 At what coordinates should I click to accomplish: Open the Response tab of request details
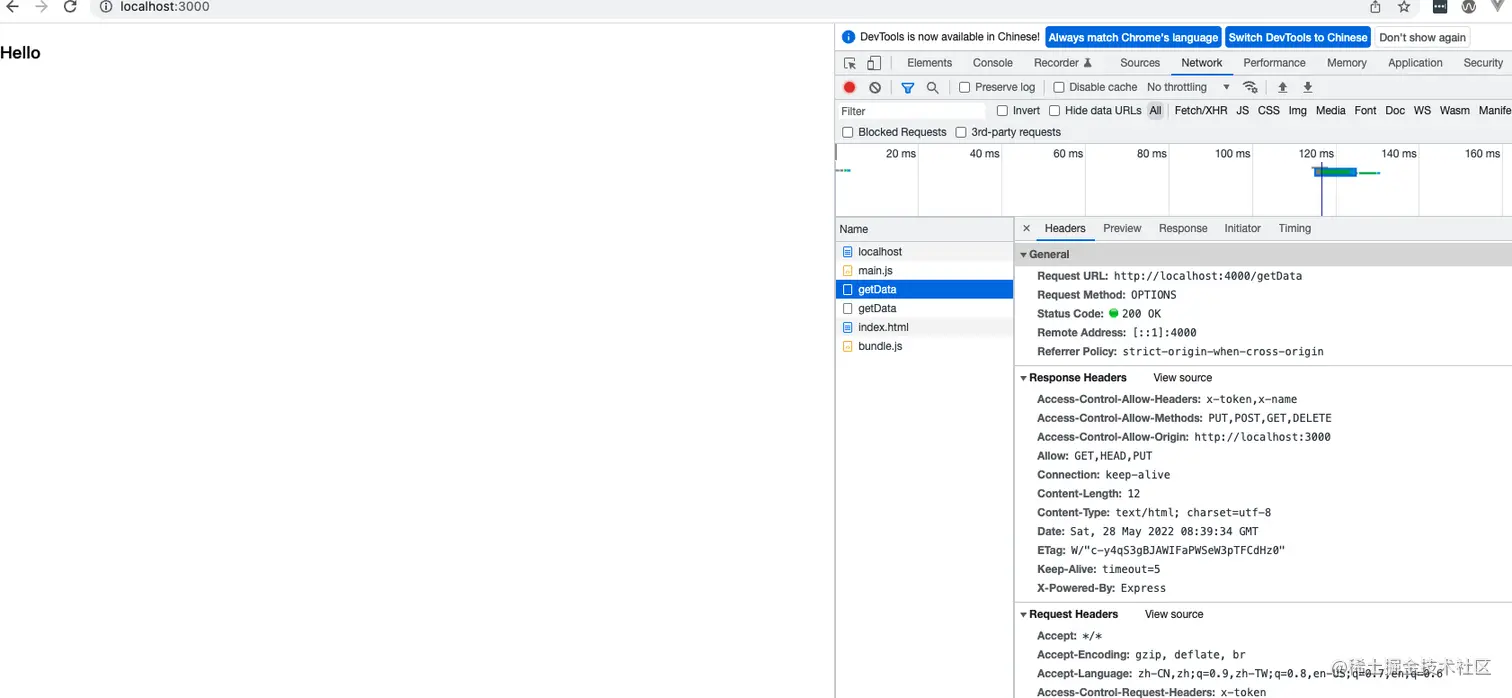click(x=1183, y=228)
